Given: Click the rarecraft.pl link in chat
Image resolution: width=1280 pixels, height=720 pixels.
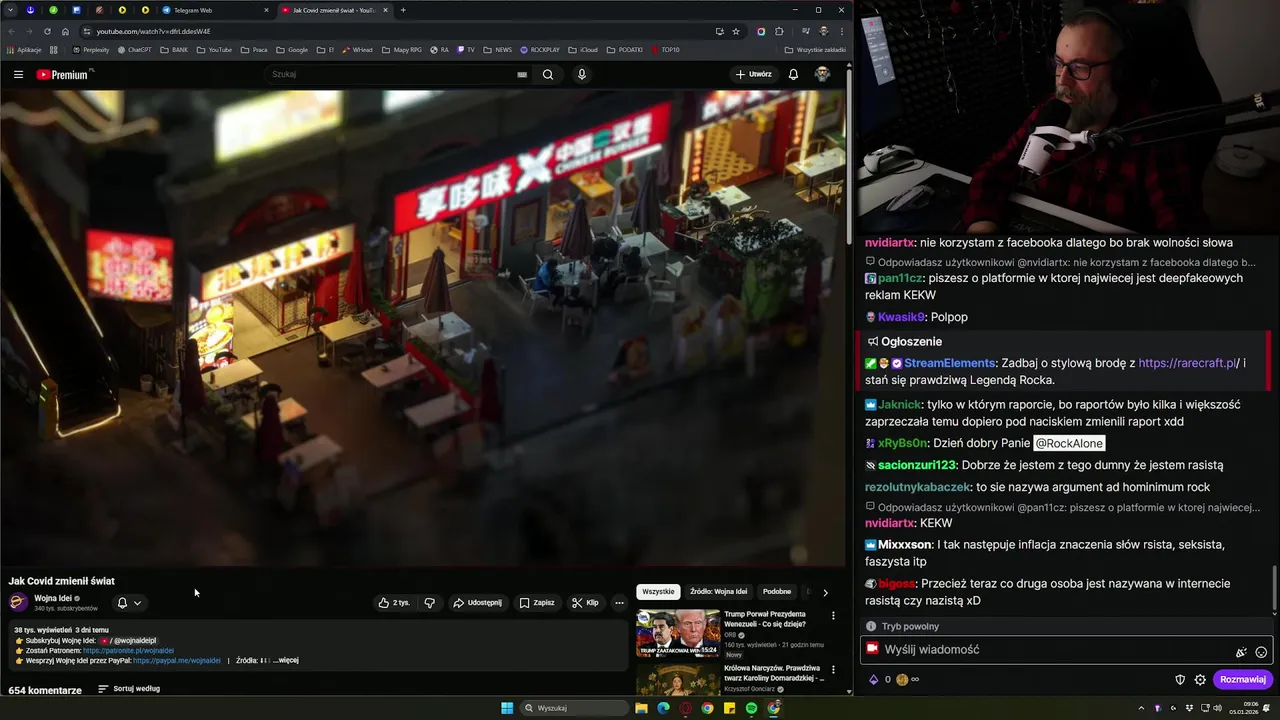Looking at the screenshot, I should (1187, 364).
